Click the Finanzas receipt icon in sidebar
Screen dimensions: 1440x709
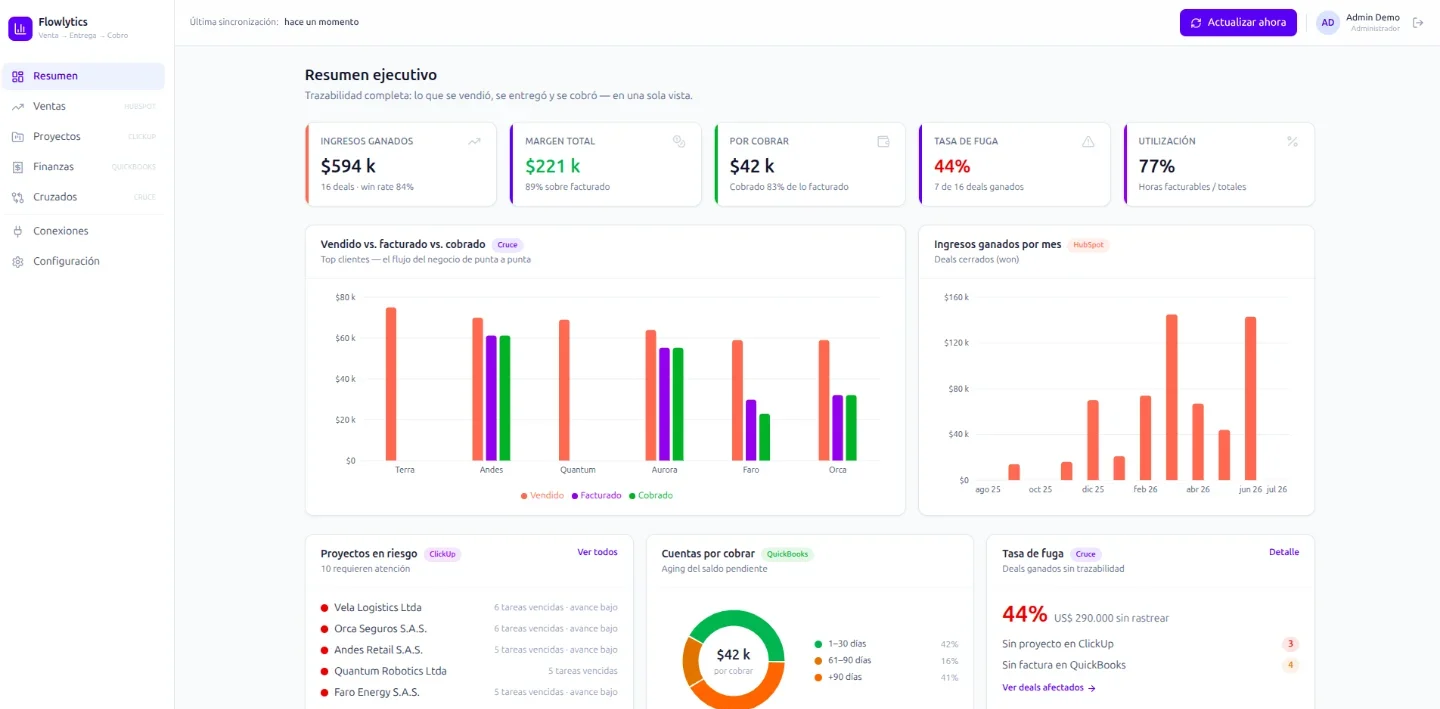click(18, 167)
